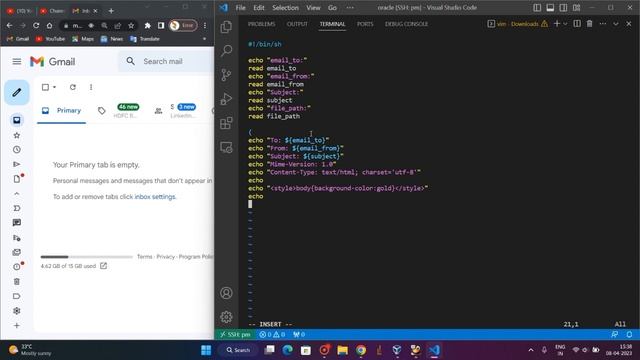Open the Terms link in Gmail footer
This screenshot has width=640, height=360.
144,256
